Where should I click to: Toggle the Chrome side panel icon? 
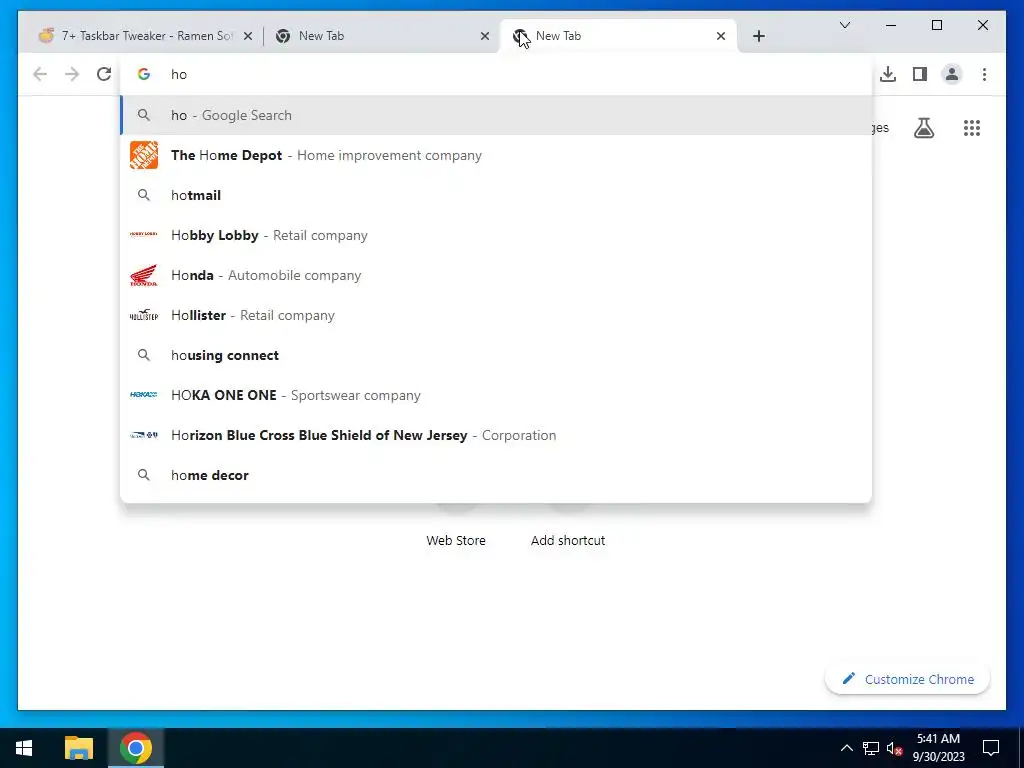click(x=920, y=74)
